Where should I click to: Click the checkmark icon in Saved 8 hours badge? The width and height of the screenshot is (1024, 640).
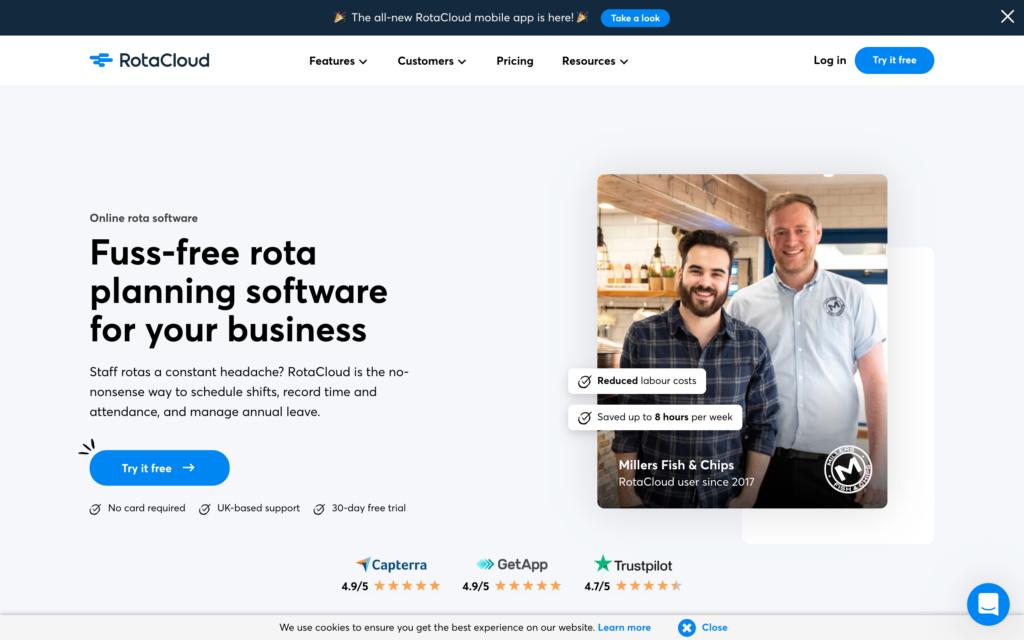pos(584,417)
